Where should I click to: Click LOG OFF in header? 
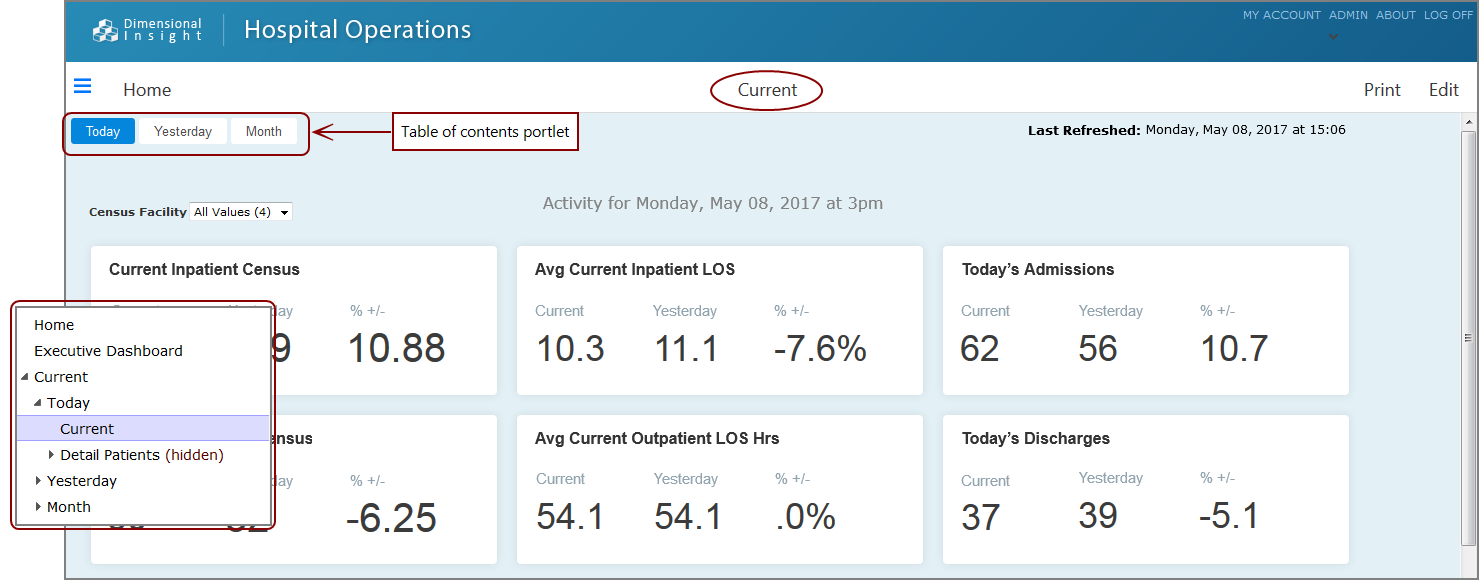coord(1448,15)
